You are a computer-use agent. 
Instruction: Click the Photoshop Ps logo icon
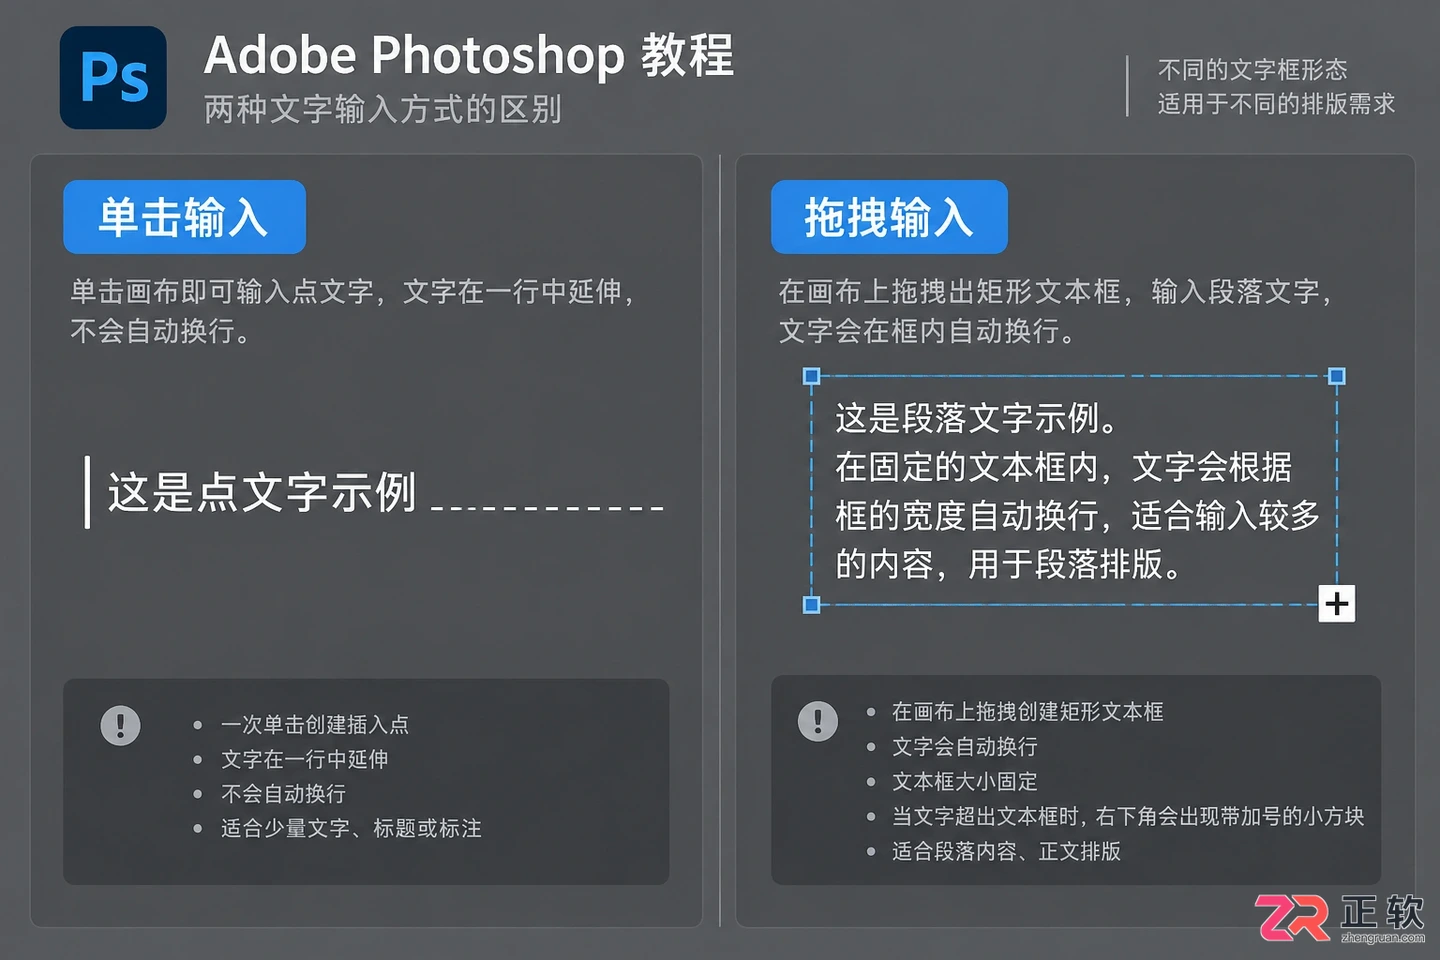click(113, 78)
